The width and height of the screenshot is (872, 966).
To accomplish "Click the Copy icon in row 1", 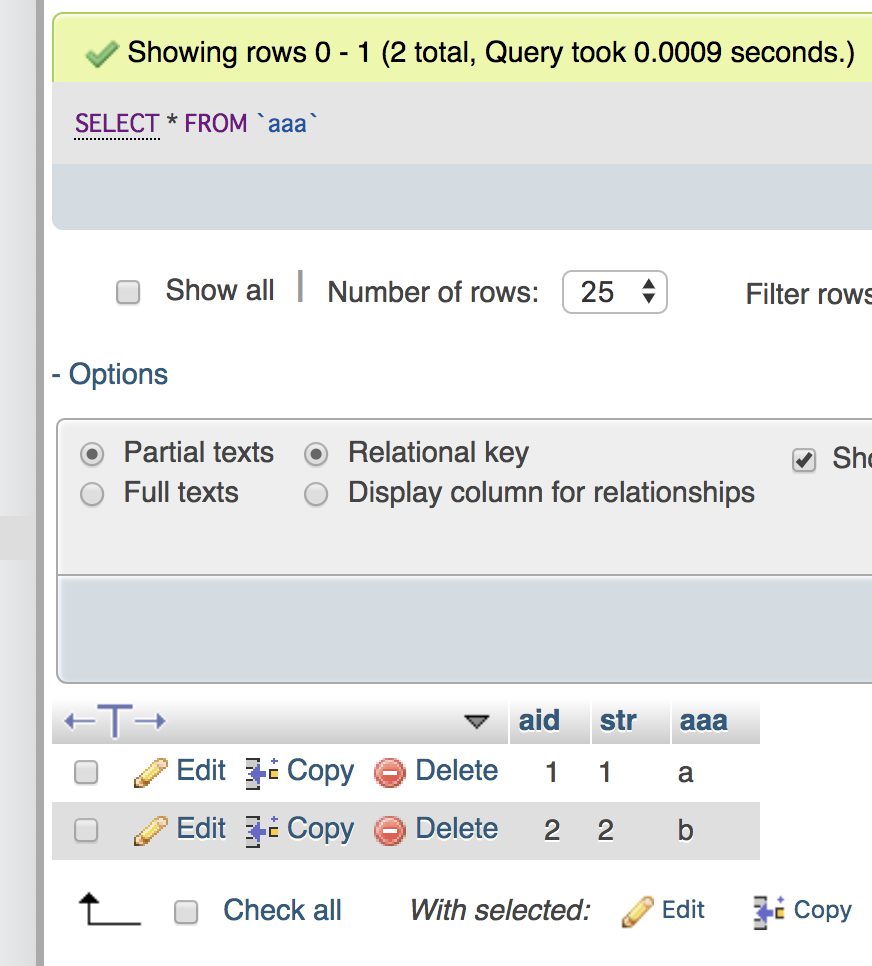I will tap(263, 772).
